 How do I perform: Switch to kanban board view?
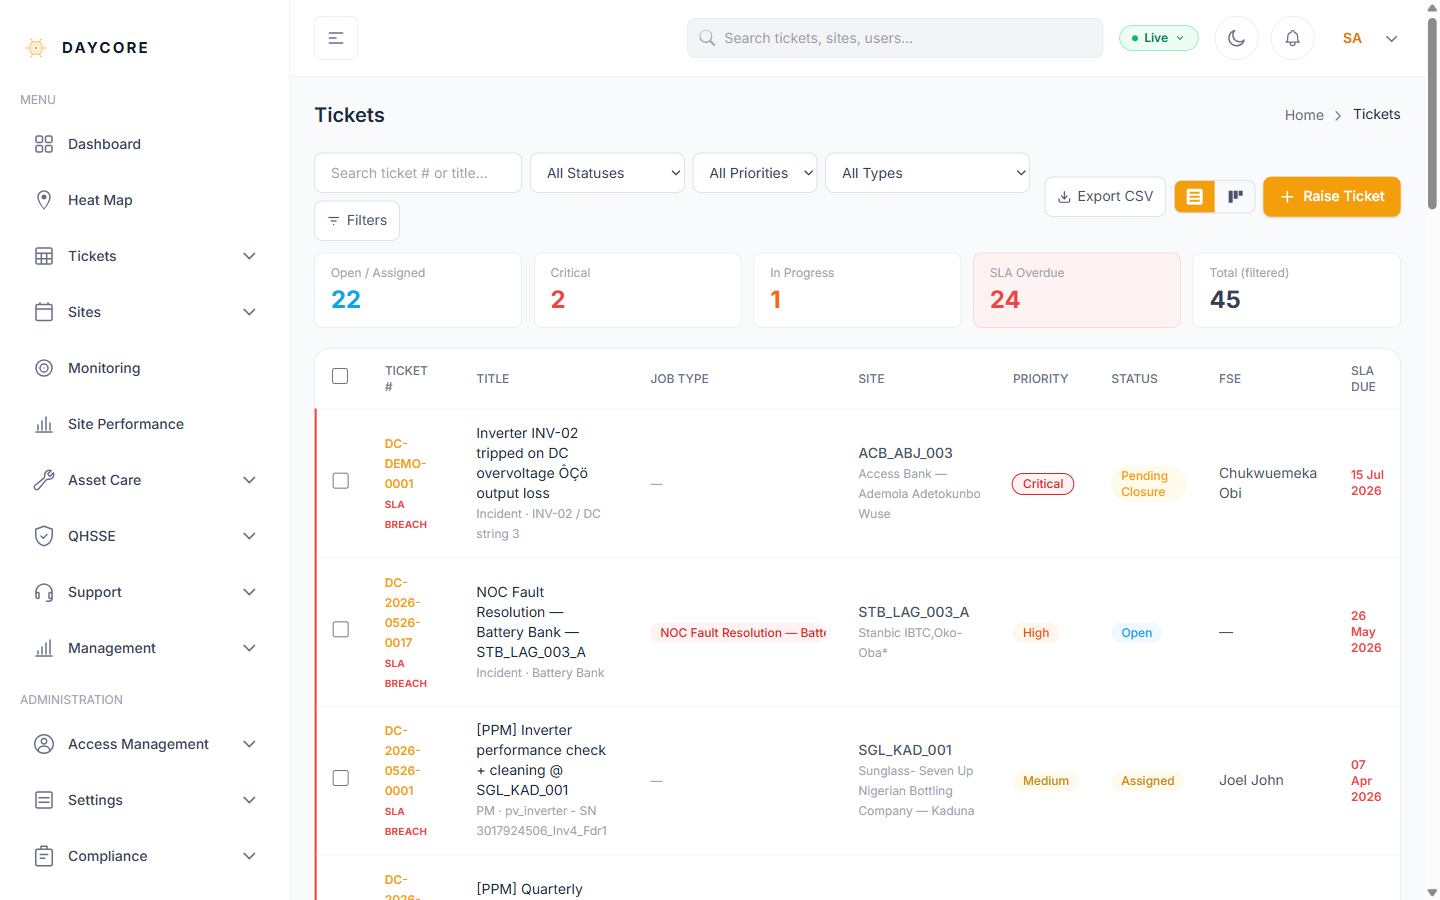(x=1236, y=197)
